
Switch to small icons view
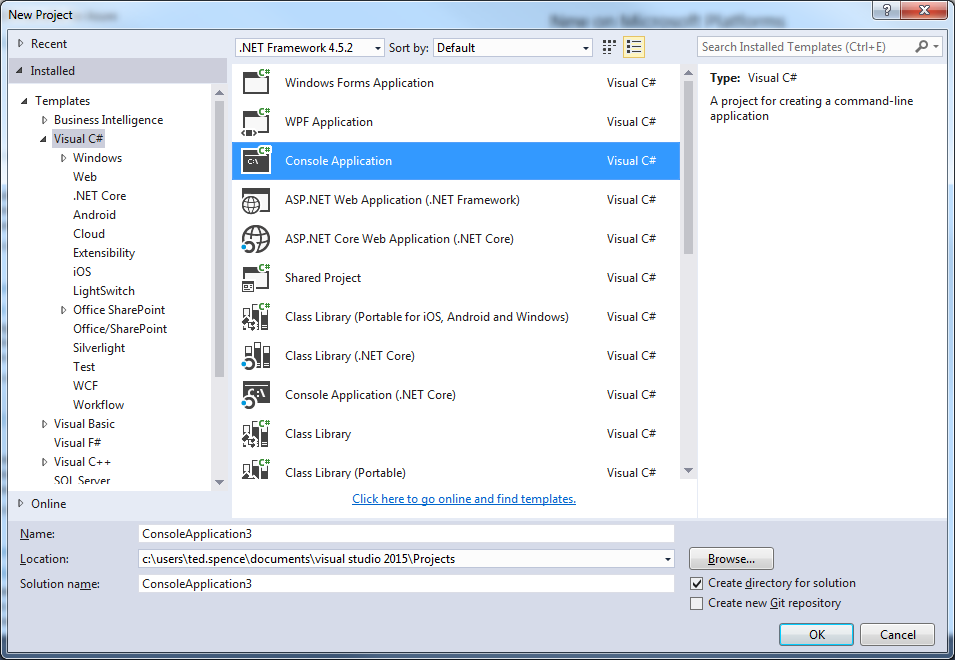[610, 48]
